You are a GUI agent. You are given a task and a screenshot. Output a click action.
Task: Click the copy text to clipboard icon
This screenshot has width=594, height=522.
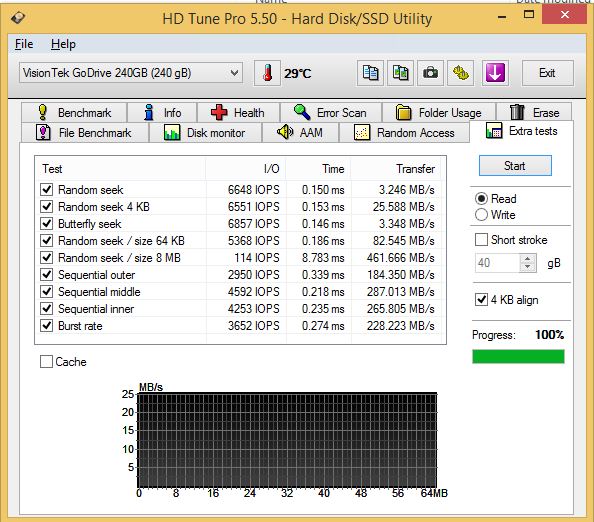pos(370,73)
